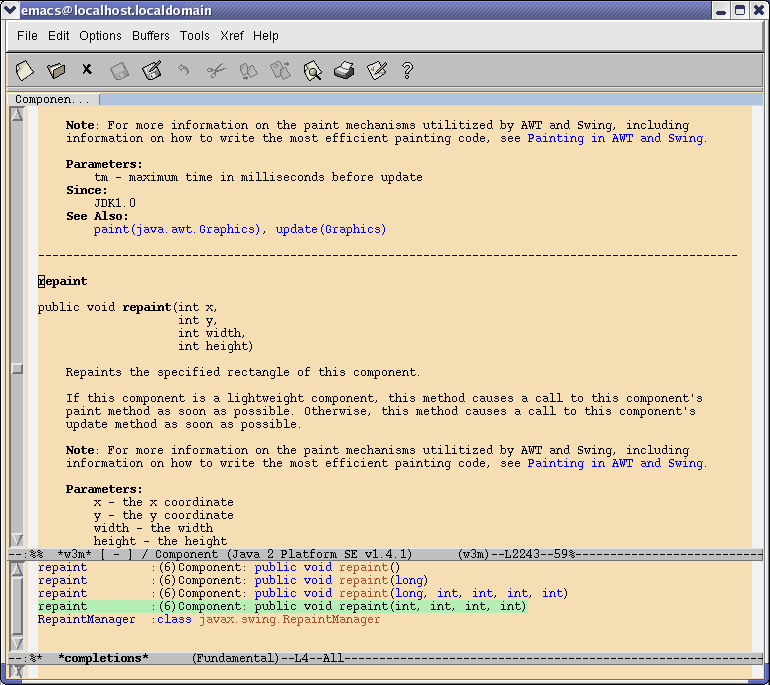Click the scroll-down arrow of the w3m buffer scrollbar
Screen dimensions: 770x685
tap(17, 540)
